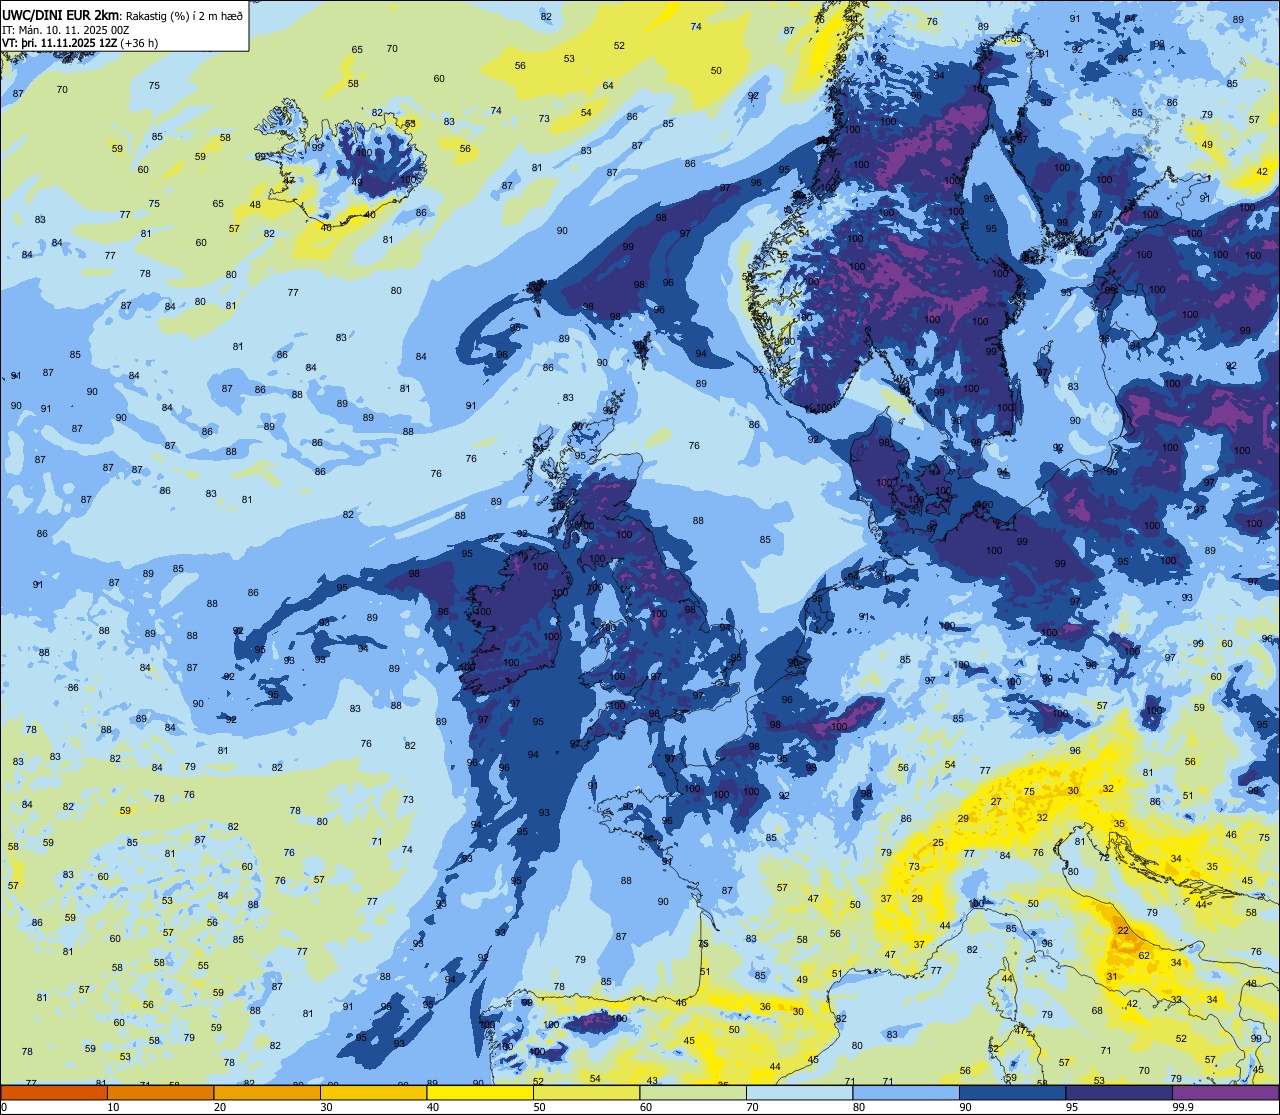Image resolution: width=1280 pixels, height=1115 pixels.
Task: Click the bright yellow 40–50 legend swatch
Action: [480, 1093]
